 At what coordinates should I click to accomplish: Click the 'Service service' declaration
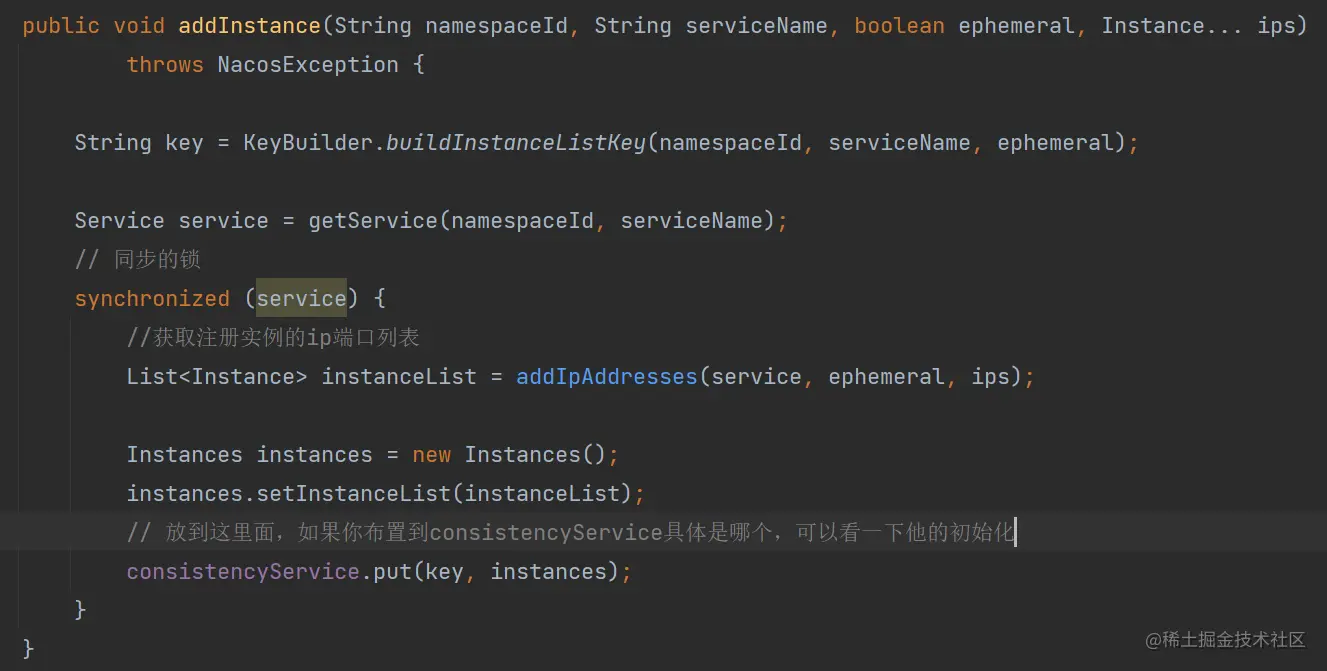coord(172,221)
